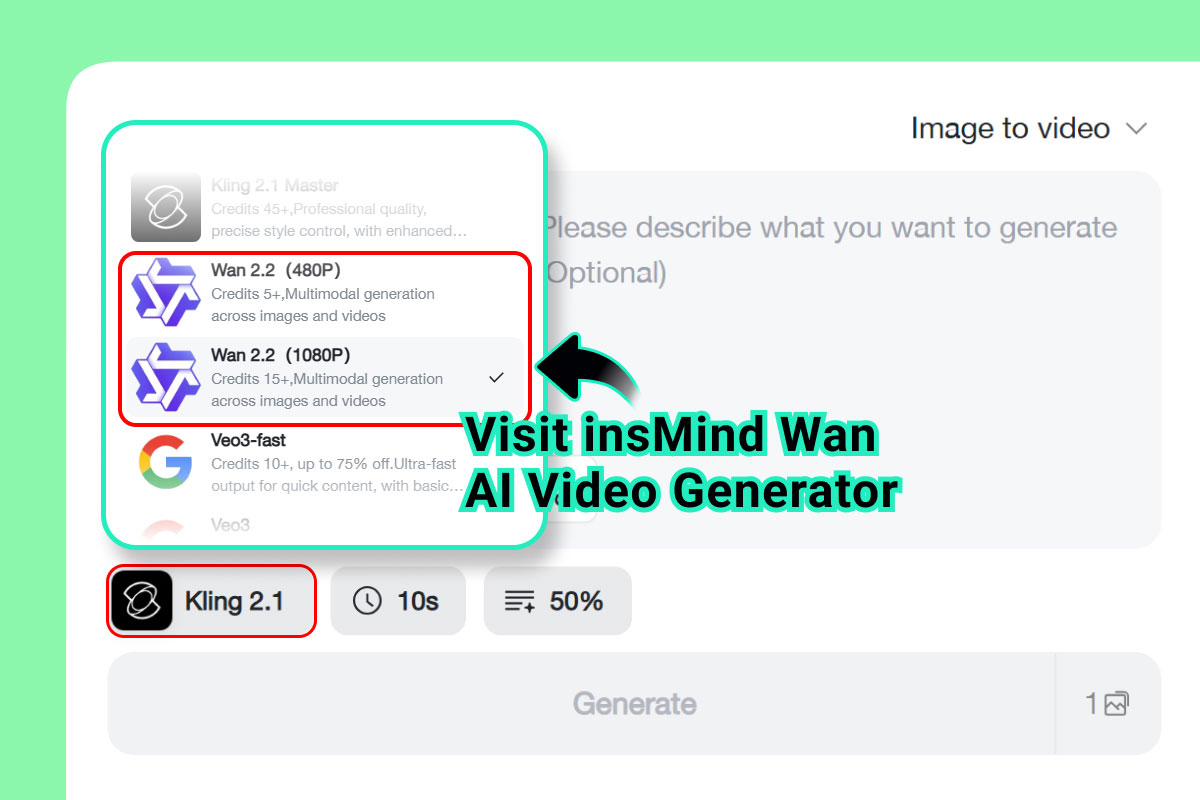The image size is (1200, 800).
Task: Click the clock icon beside 10s
Action: (x=367, y=601)
